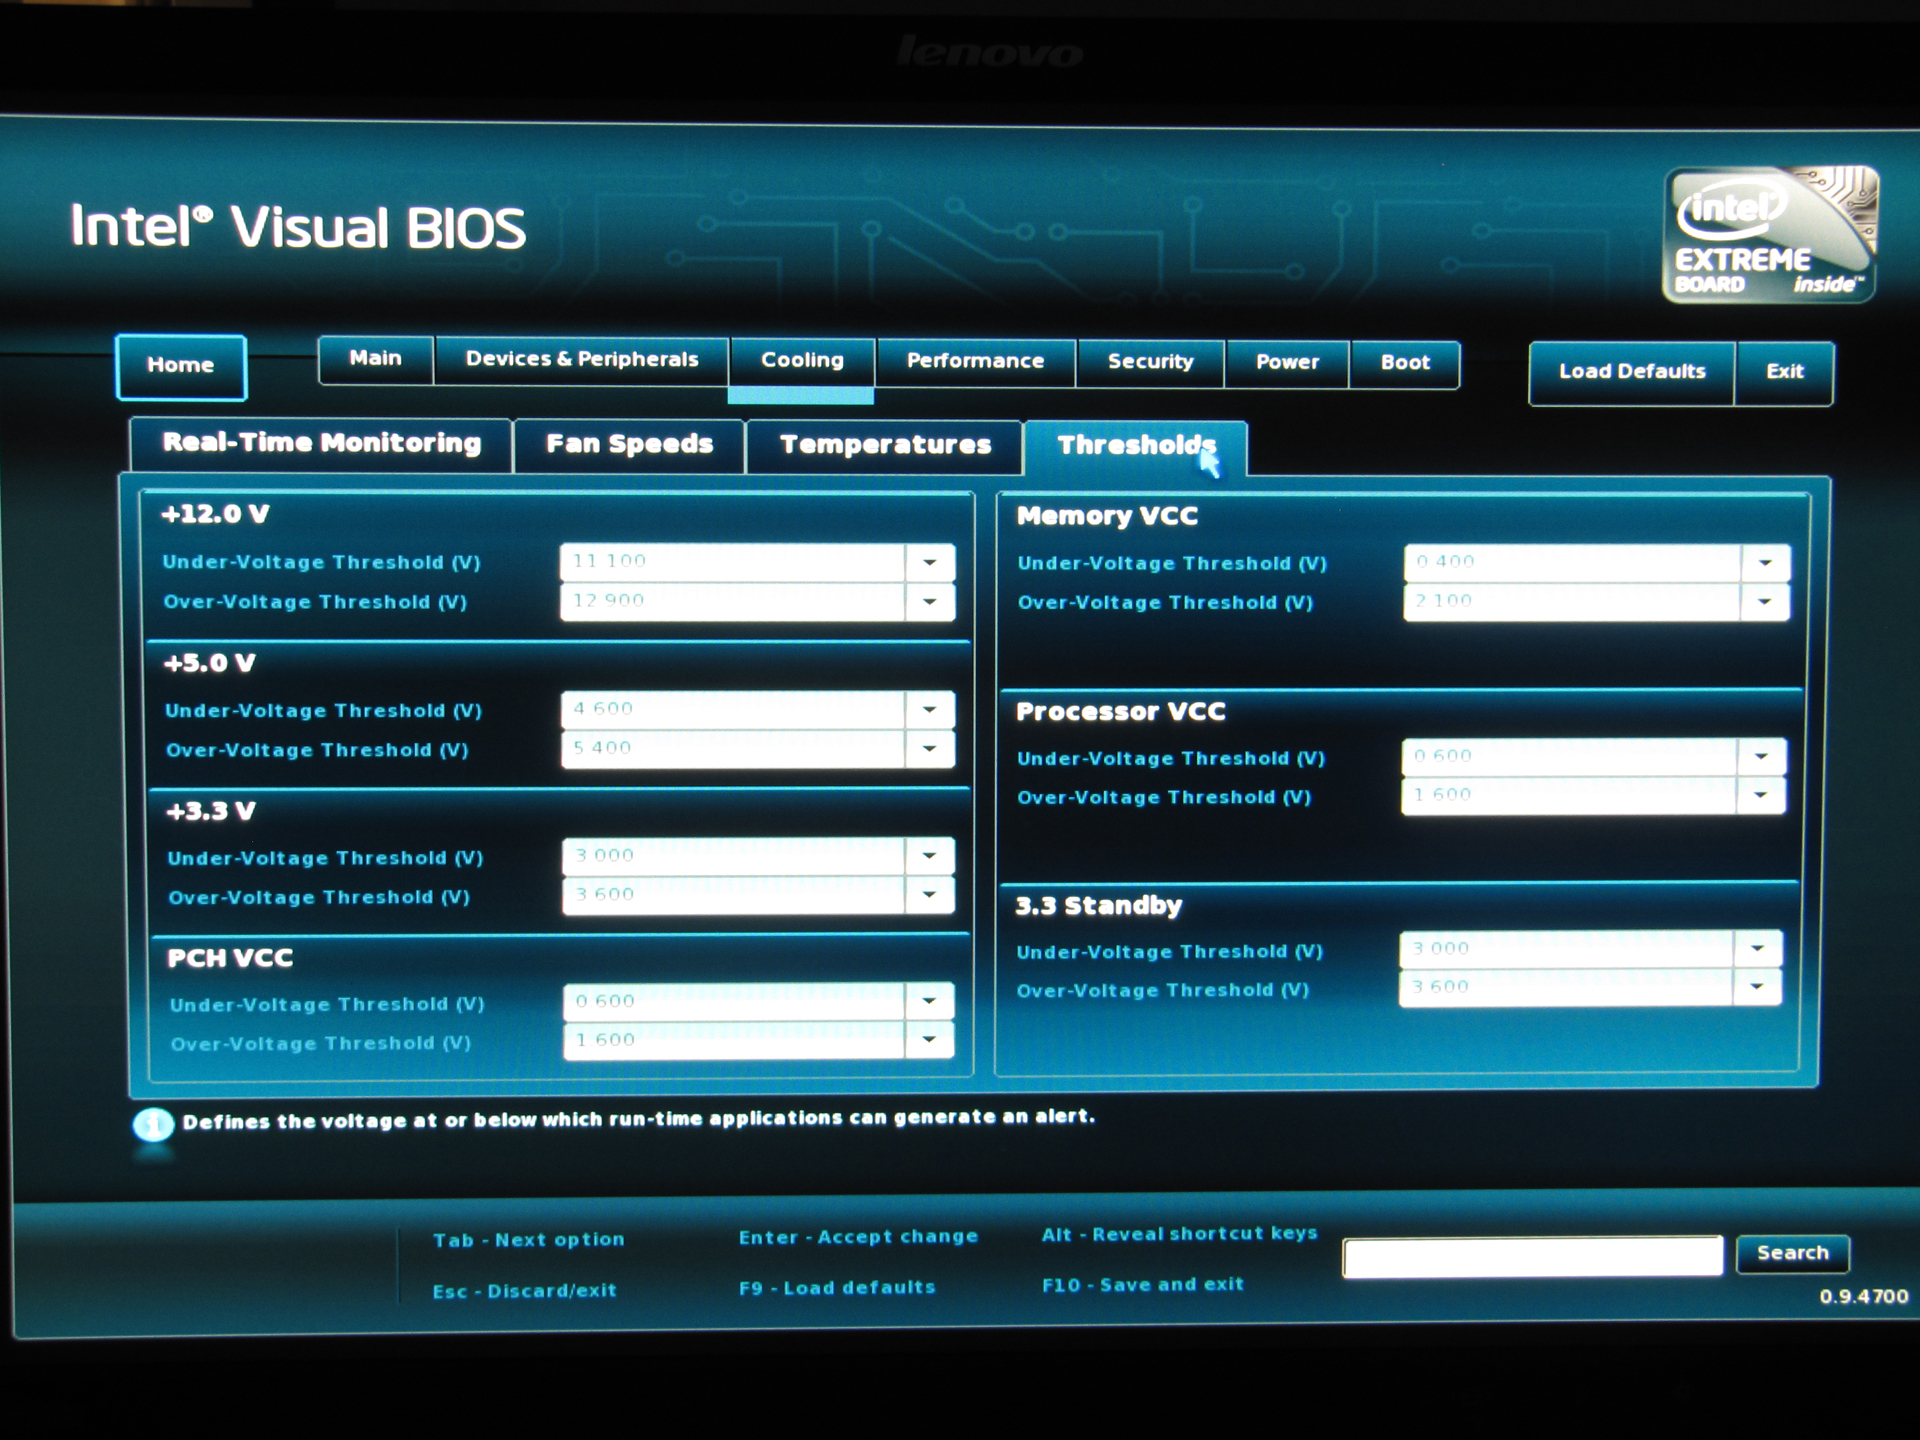Click the 'Processor VCC' section heading
This screenshot has width=1920, height=1440.
tap(1120, 712)
